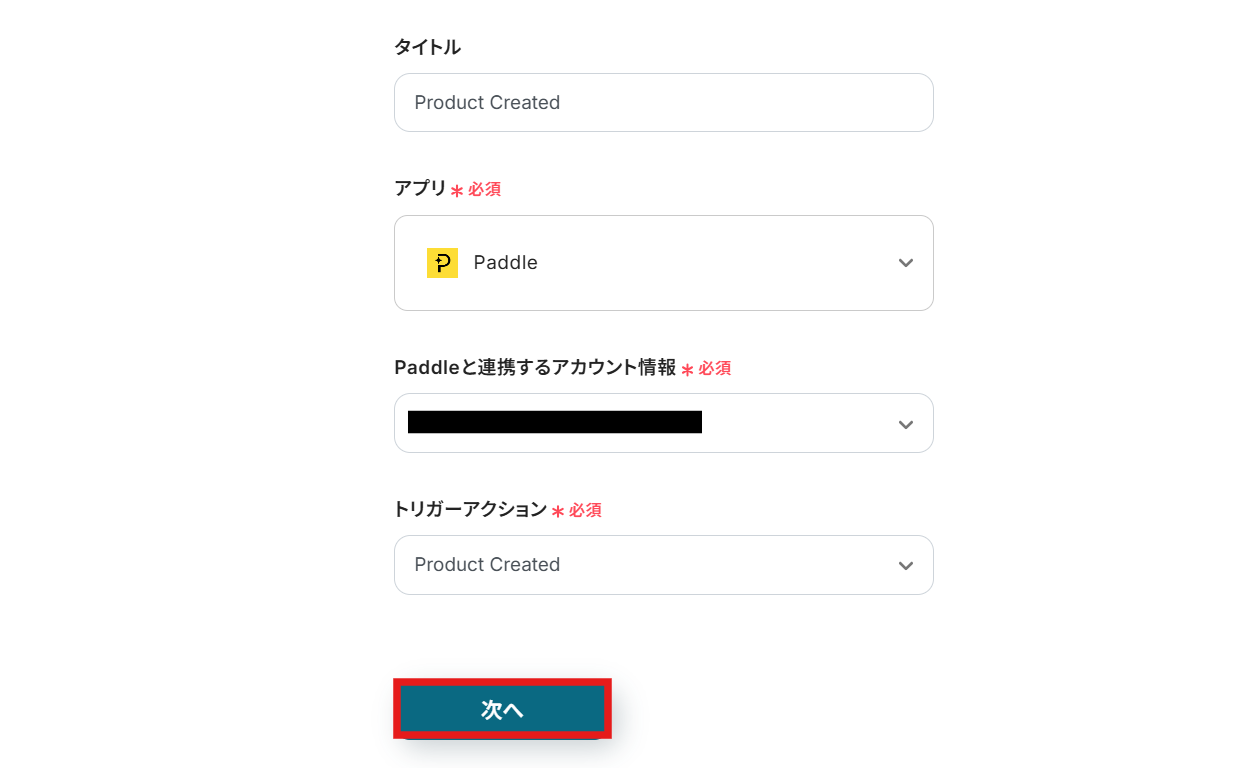Click the red asterisk beside the account info label

pyautogui.click(x=687, y=370)
